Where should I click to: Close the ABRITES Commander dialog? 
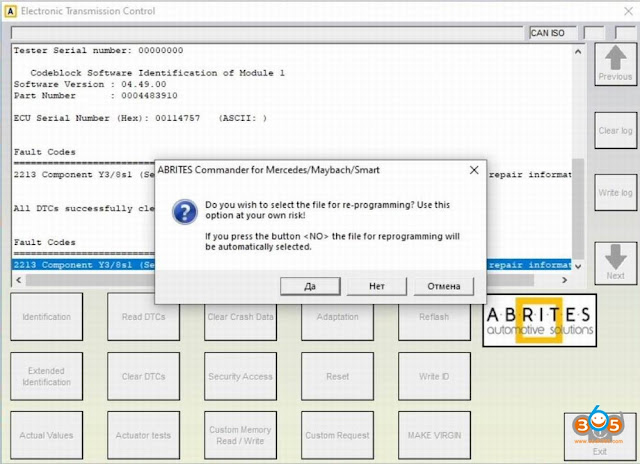pyautogui.click(x=474, y=170)
